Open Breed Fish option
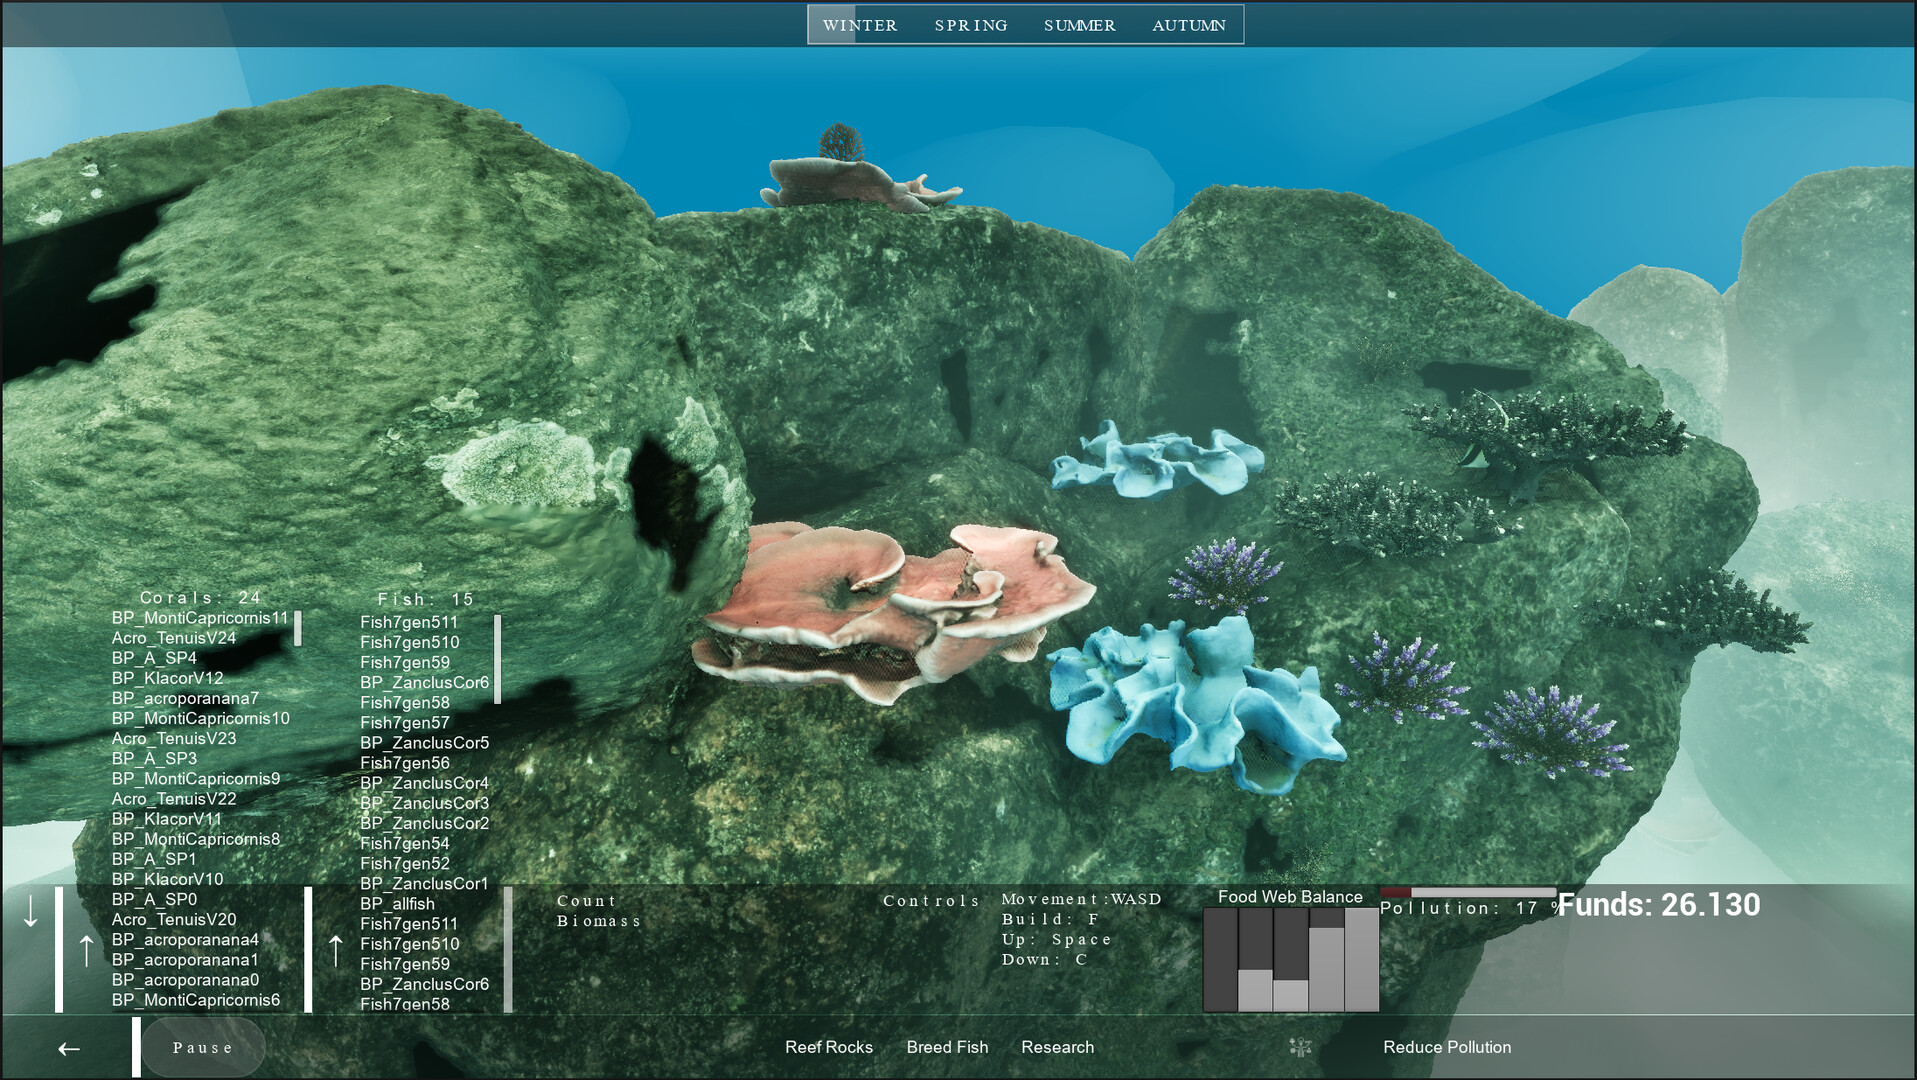1917x1080 pixels. point(947,1047)
